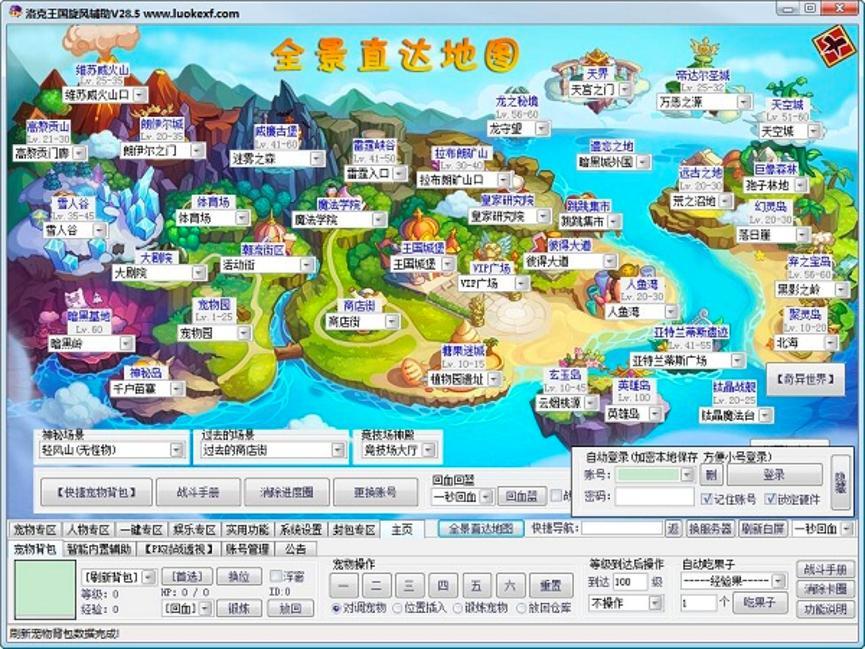Expand the 魔法学院 dropdown
The width and height of the screenshot is (865, 649).
[x=378, y=220]
